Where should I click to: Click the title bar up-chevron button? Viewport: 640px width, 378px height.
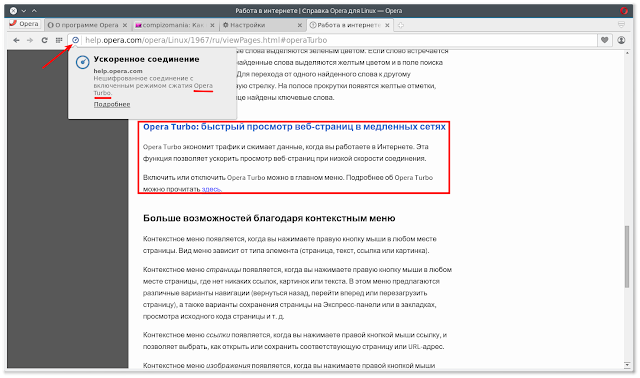34,11
